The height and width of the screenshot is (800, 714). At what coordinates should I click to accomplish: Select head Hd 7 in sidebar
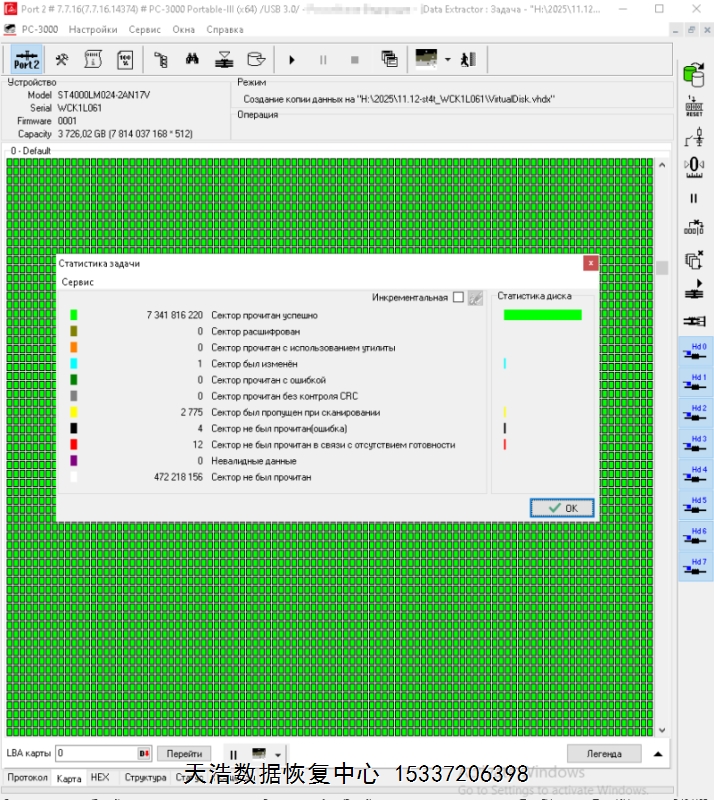pos(694,566)
